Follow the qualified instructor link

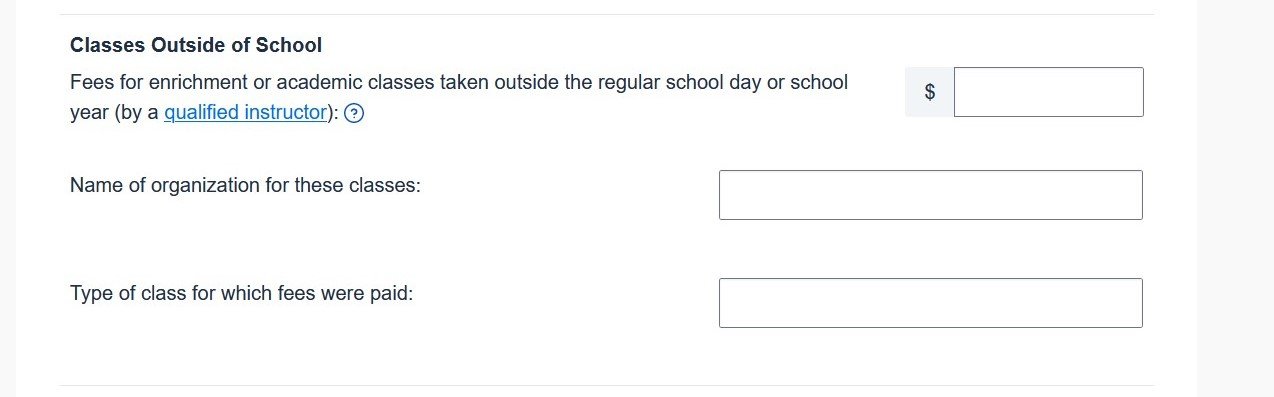point(246,112)
